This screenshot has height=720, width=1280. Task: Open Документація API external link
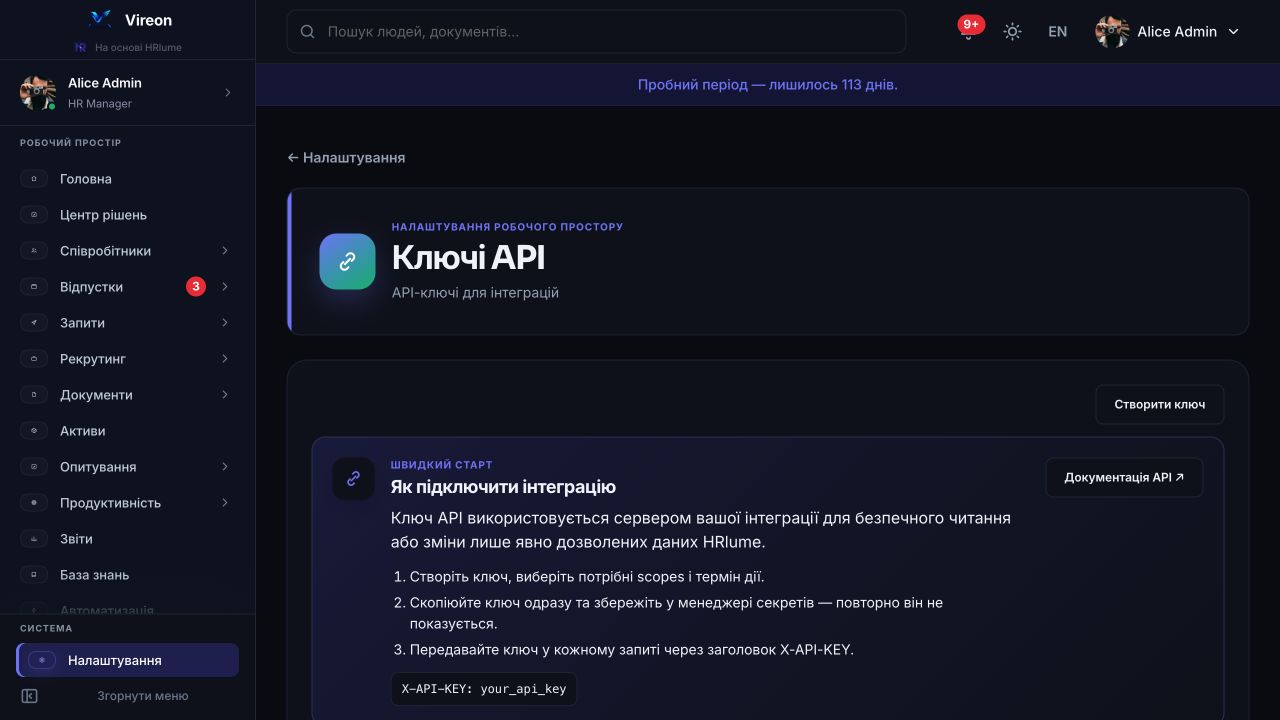(x=1124, y=478)
